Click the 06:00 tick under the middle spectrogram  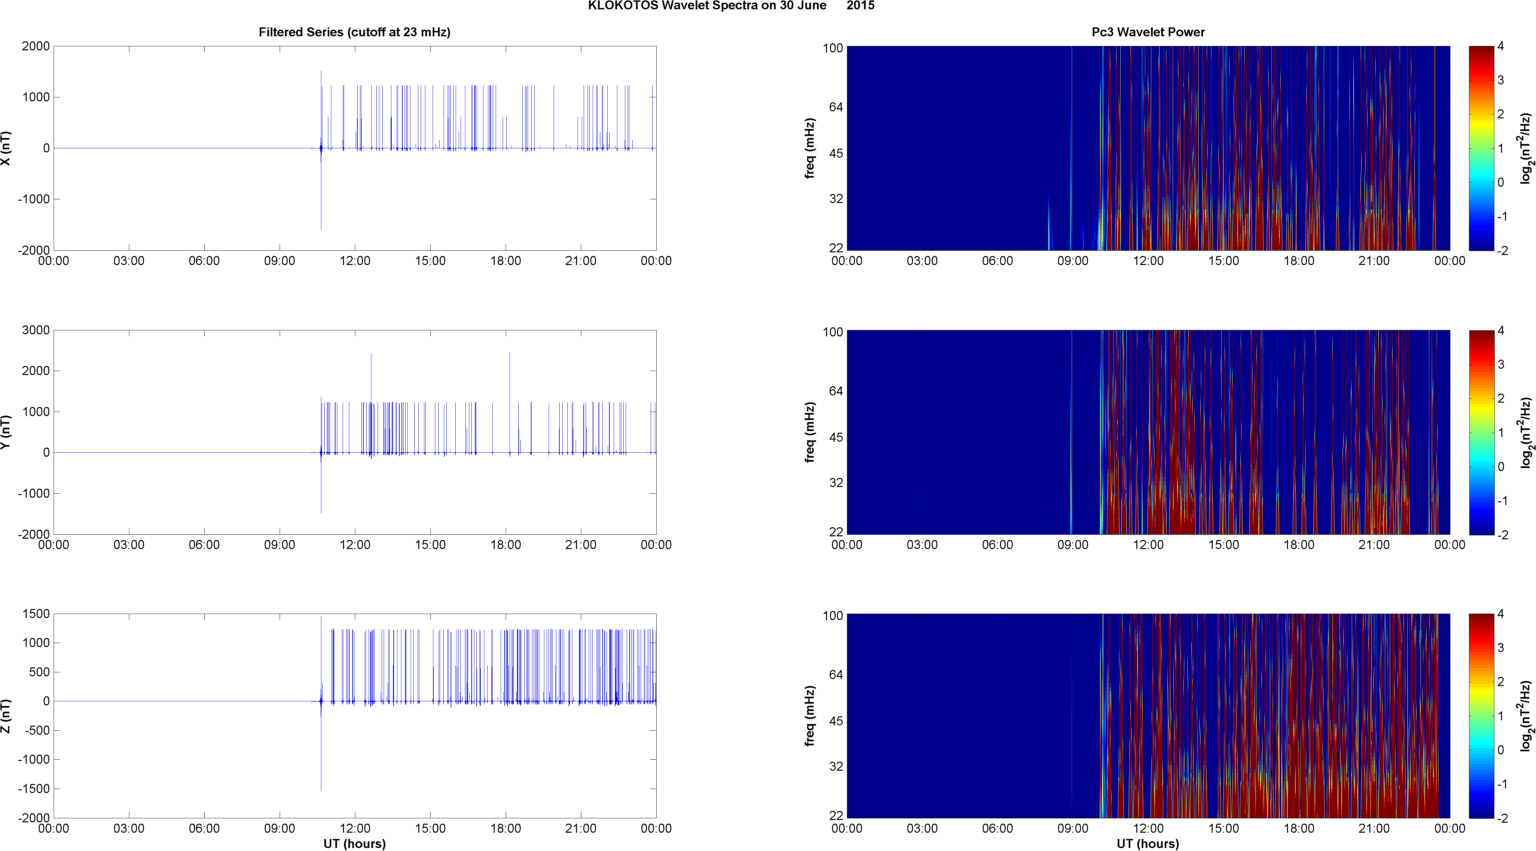(997, 545)
